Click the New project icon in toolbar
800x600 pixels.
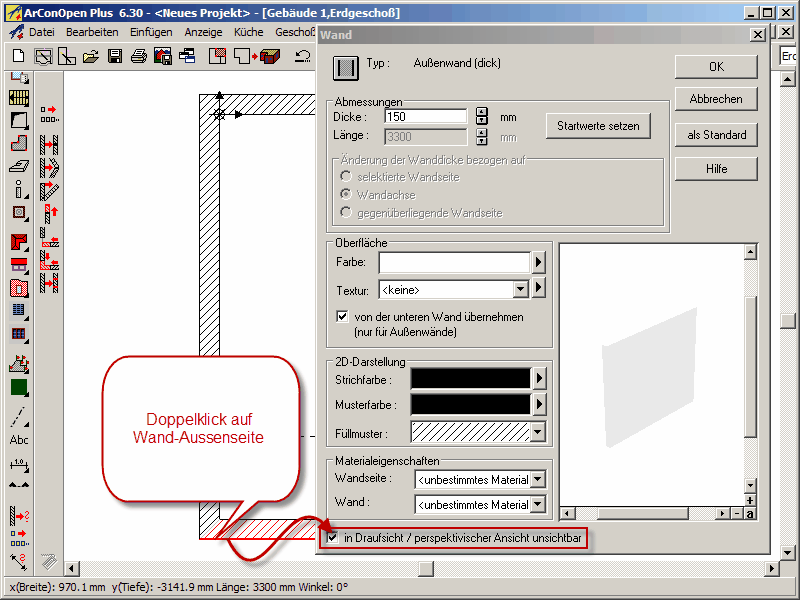[18, 56]
